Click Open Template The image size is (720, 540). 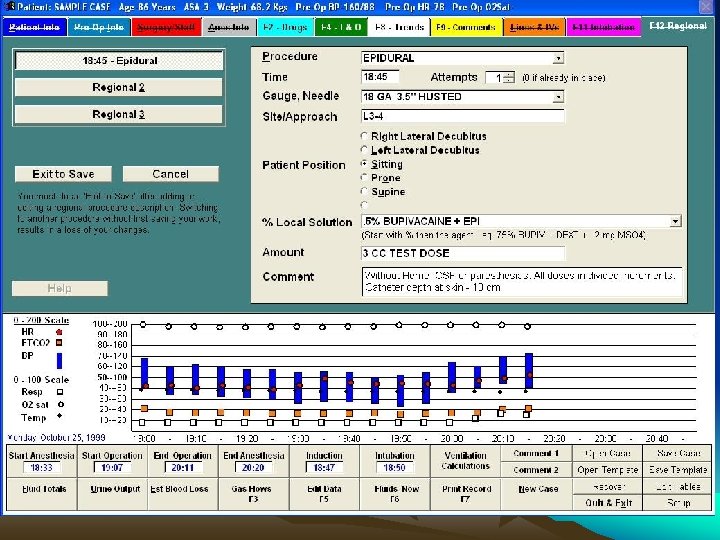pos(607,470)
